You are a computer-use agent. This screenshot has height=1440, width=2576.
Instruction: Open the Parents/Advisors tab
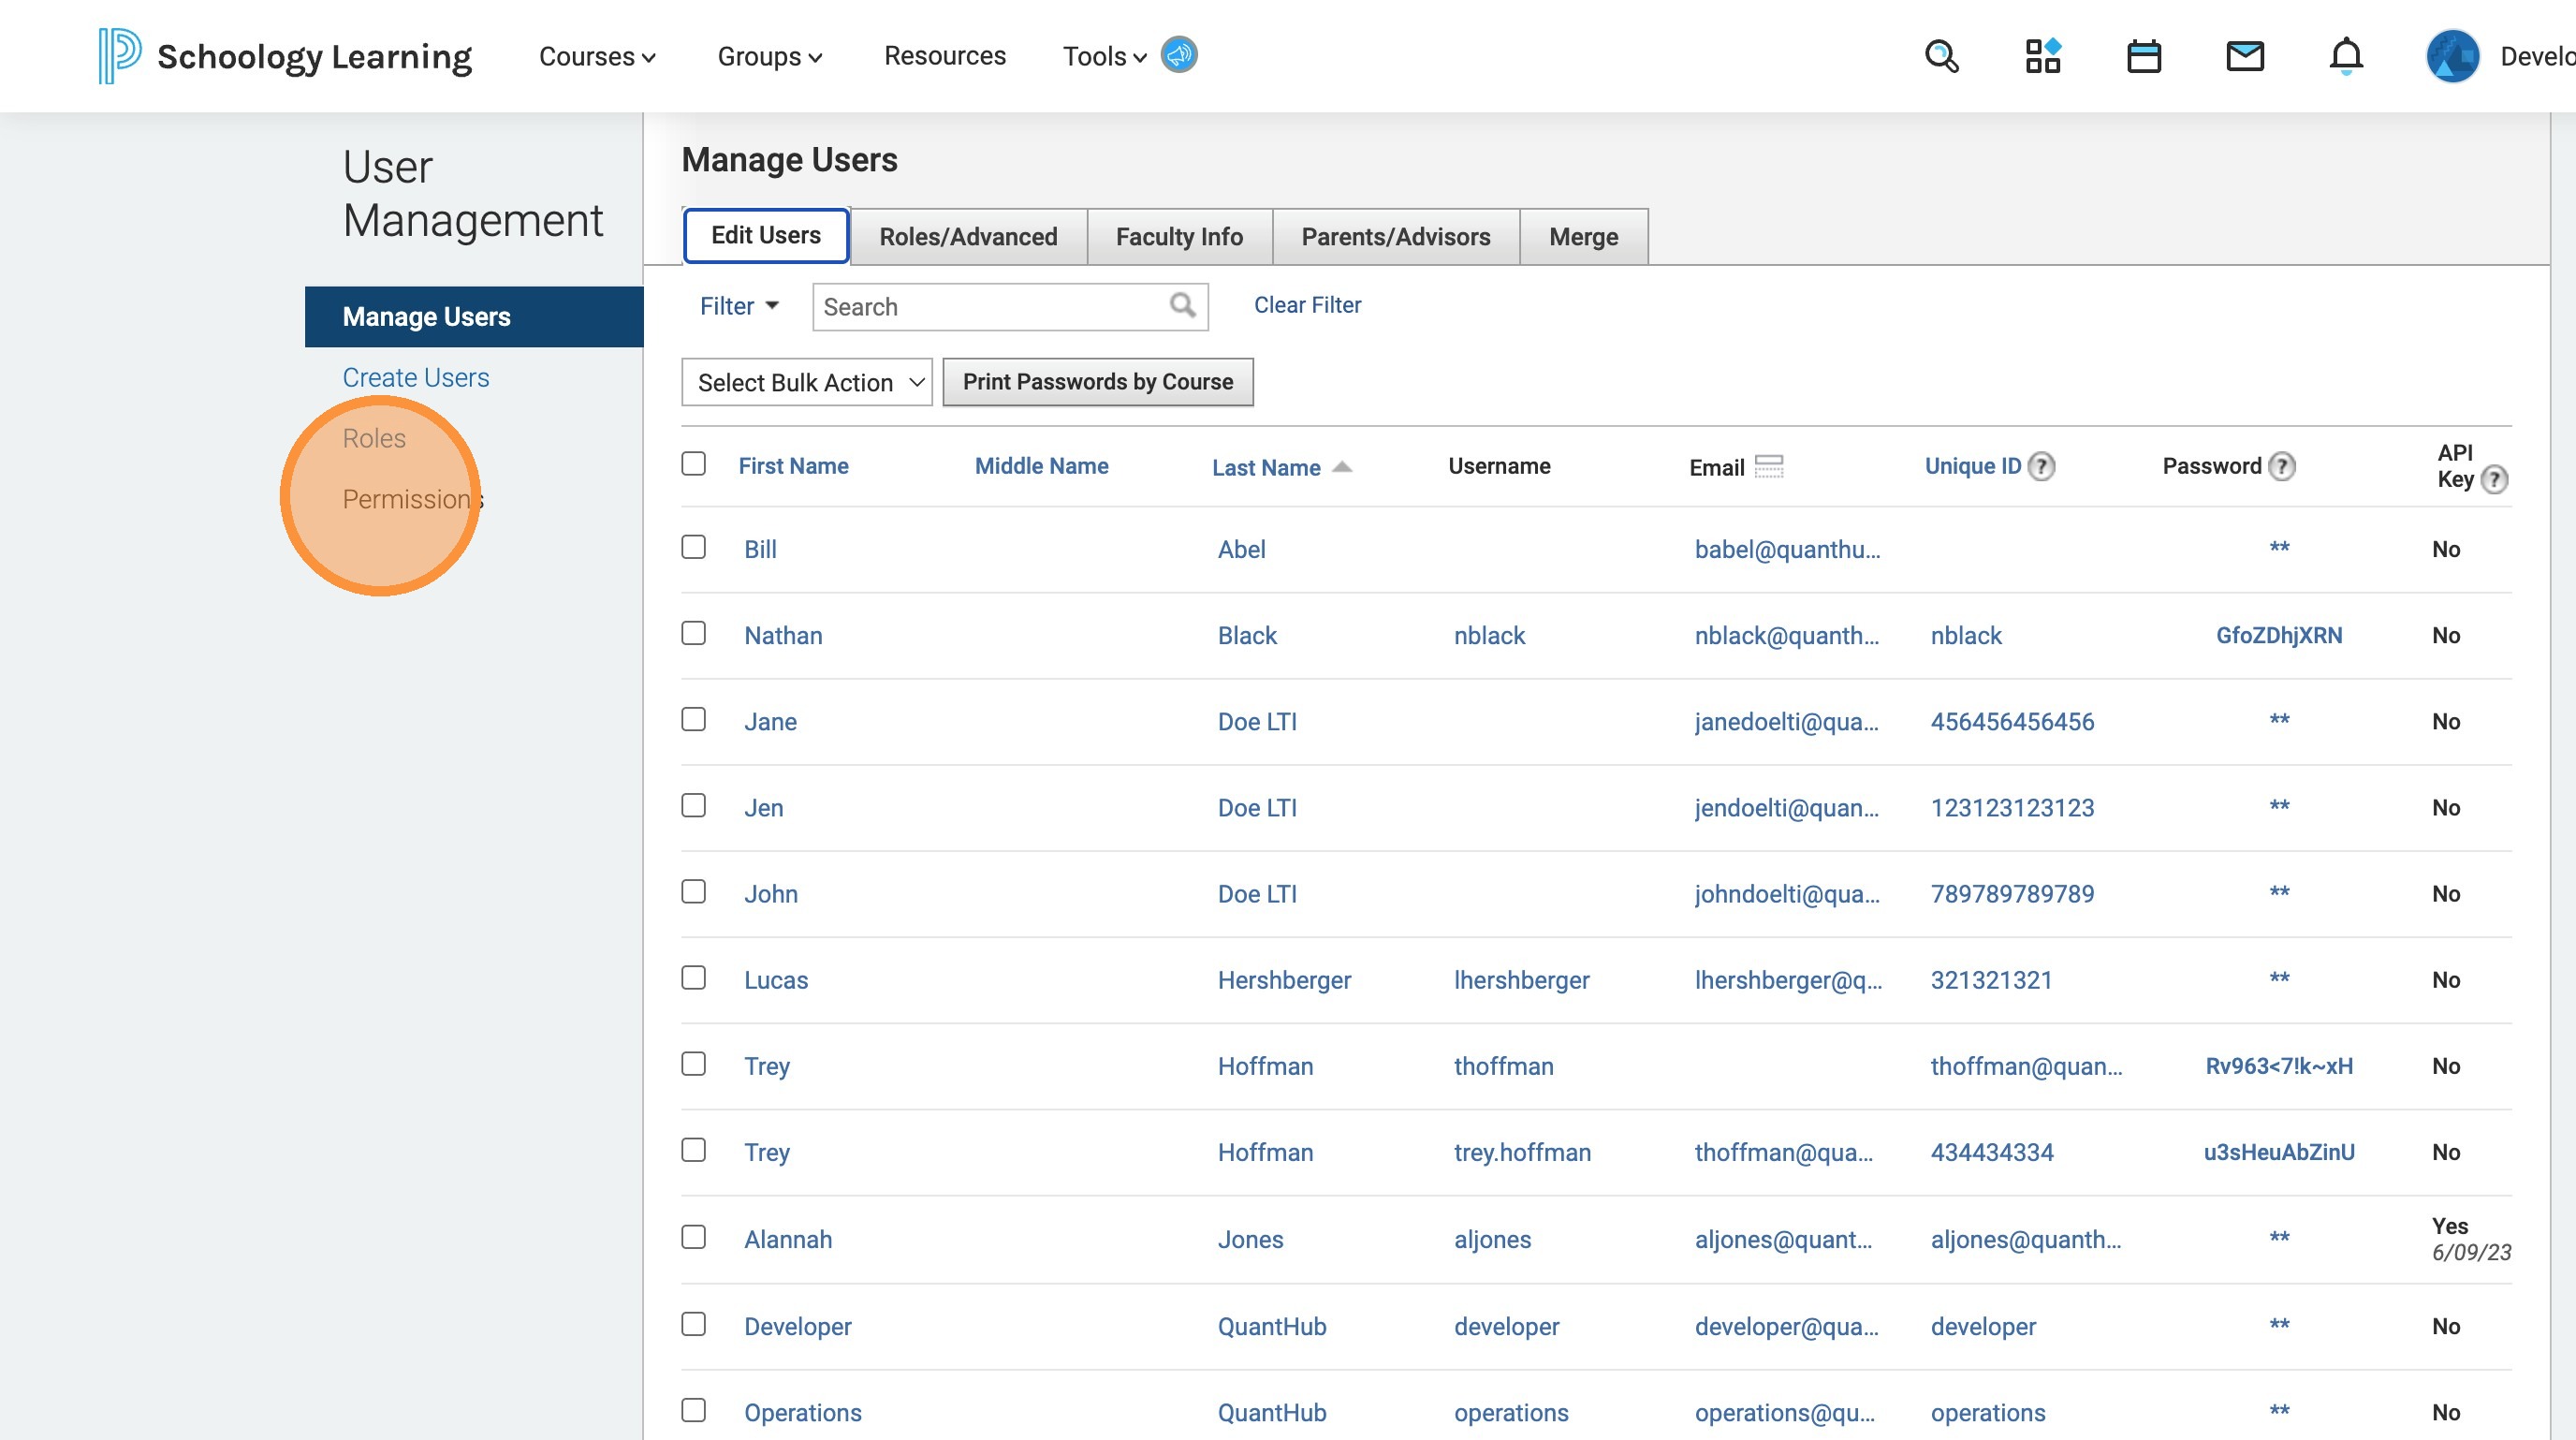click(x=1395, y=237)
